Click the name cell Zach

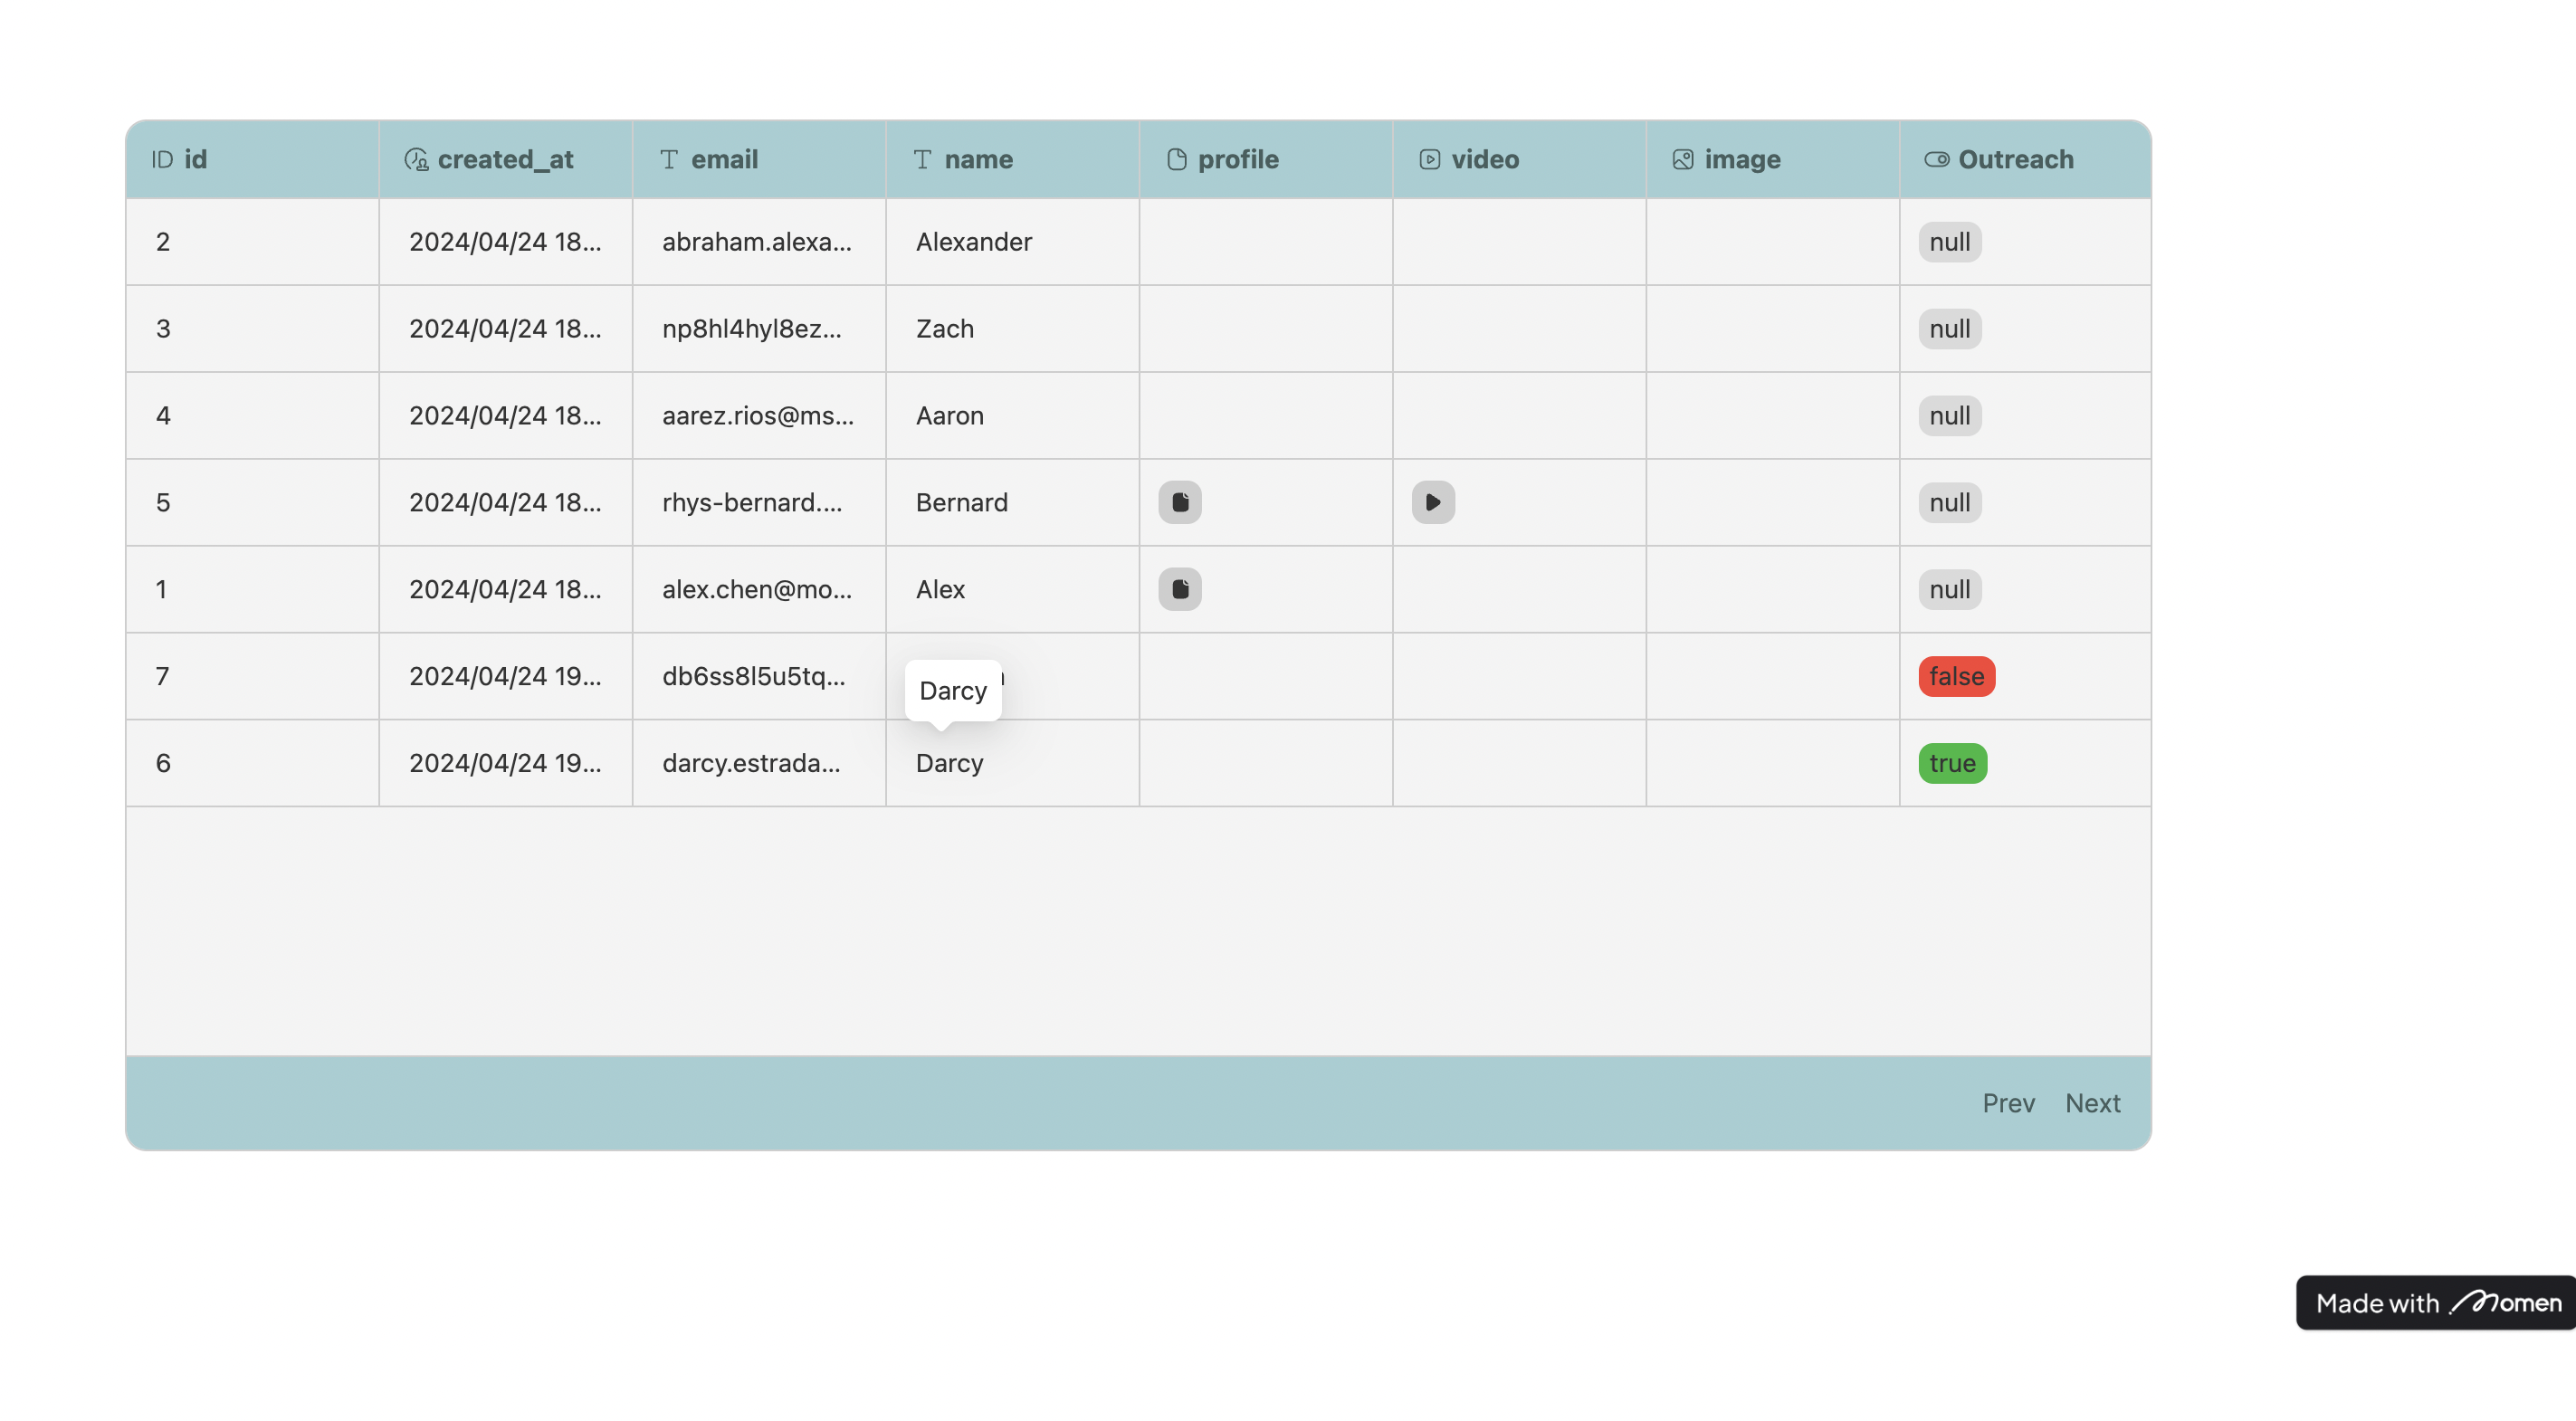(1013, 329)
